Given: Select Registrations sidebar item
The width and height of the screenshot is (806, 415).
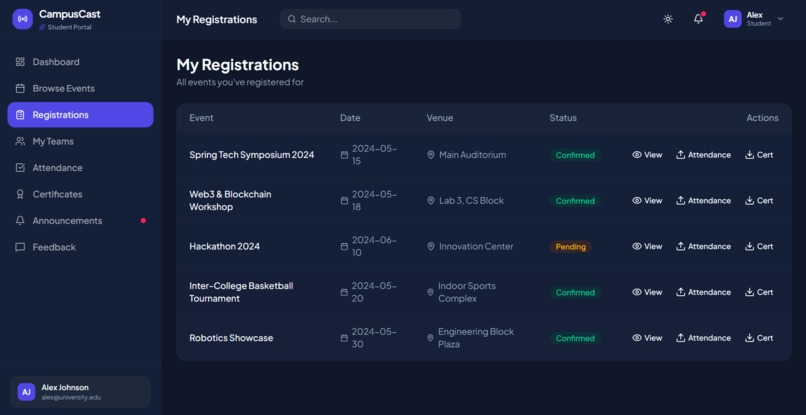Looking at the screenshot, I should [x=80, y=115].
